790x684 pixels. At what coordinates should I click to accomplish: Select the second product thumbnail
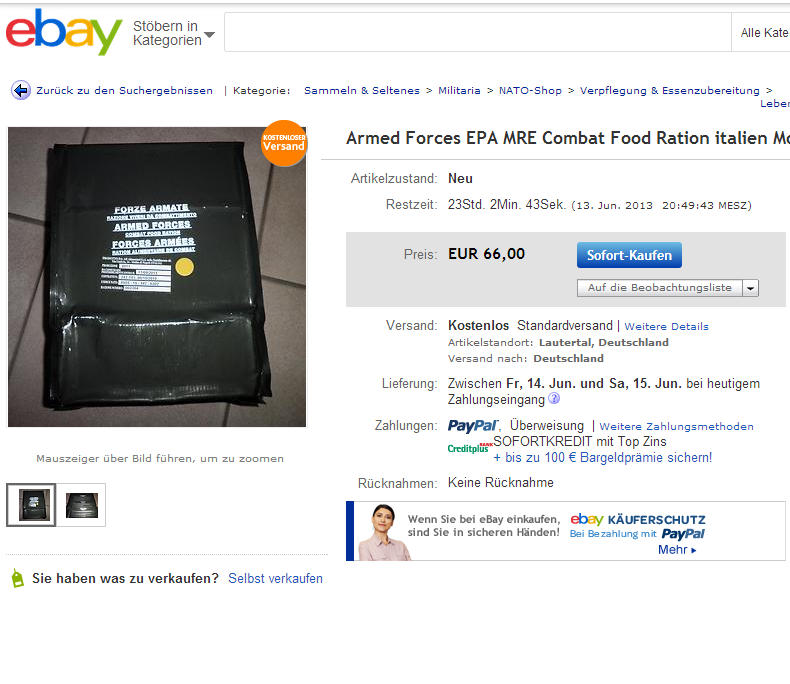click(81, 505)
